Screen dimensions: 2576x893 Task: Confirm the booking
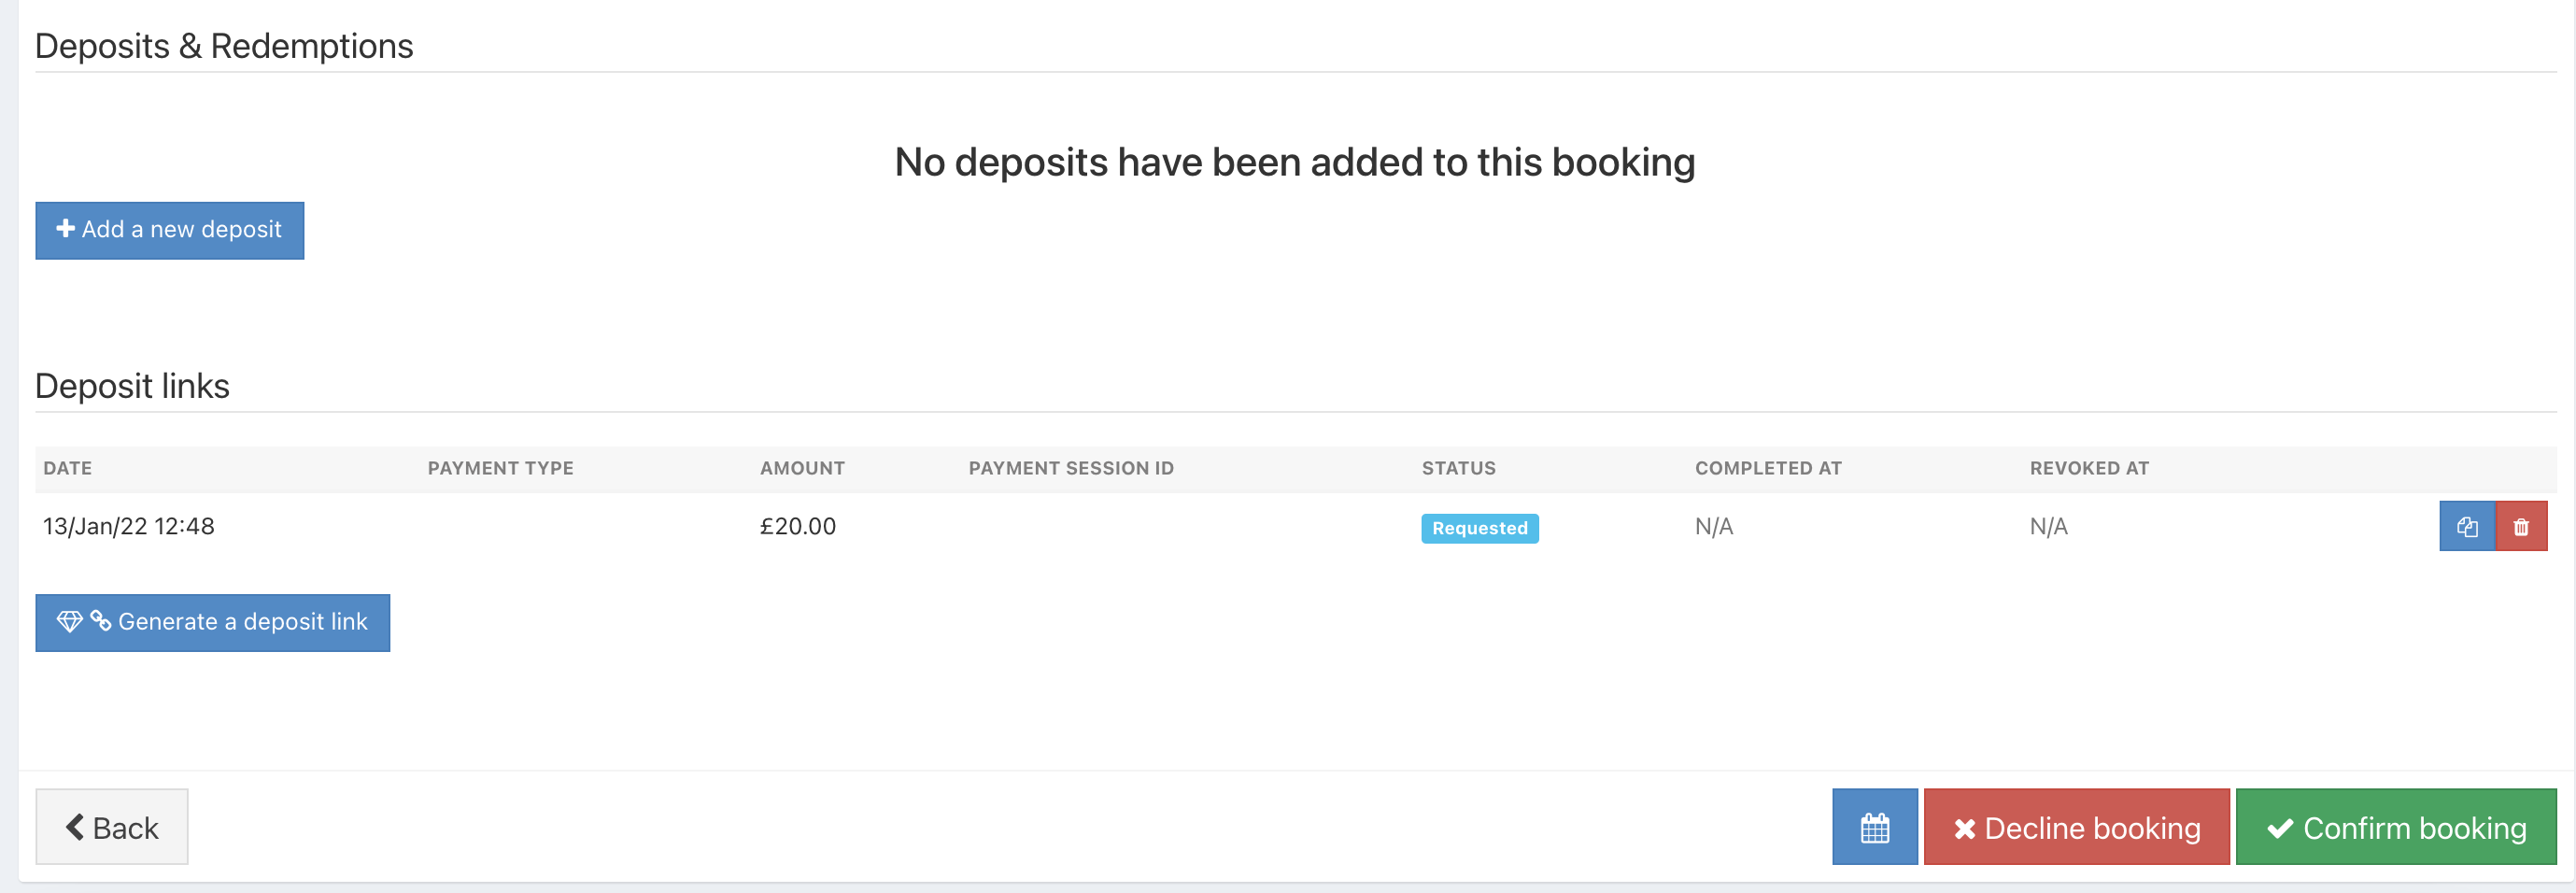click(x=2395, y=827)
